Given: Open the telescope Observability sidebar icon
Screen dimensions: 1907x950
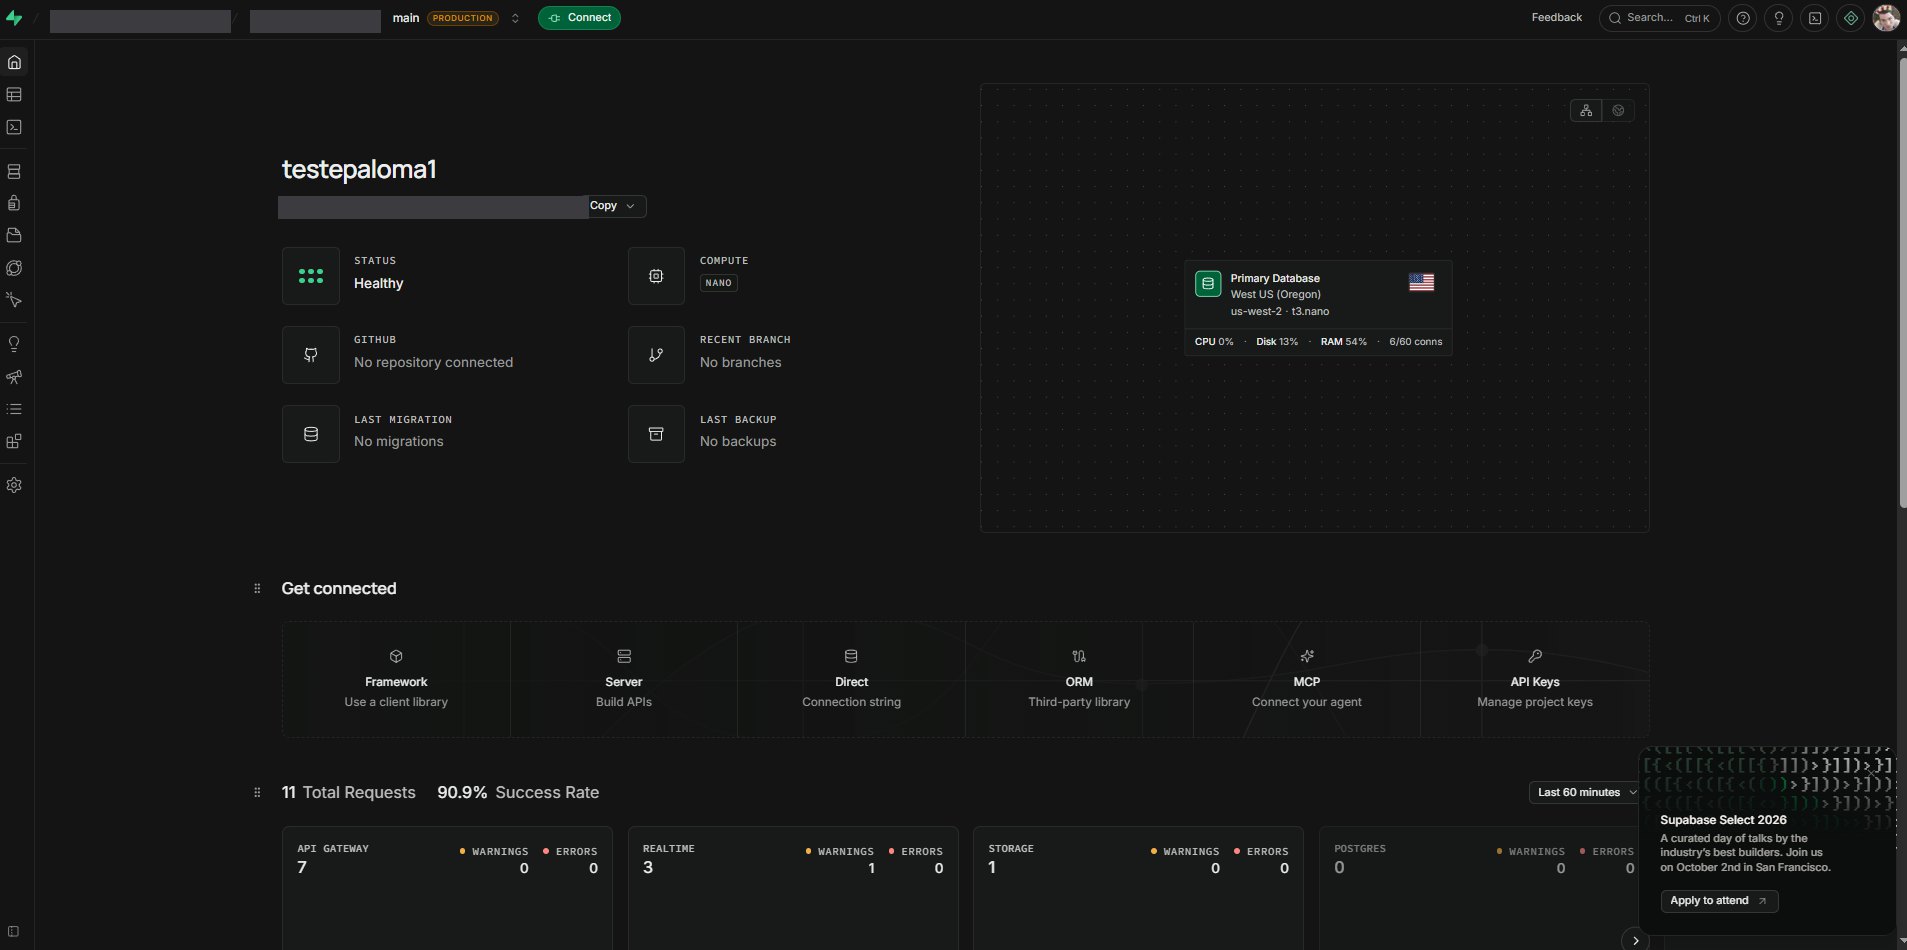Looking at the screenshot, I should tap(14, 377).
